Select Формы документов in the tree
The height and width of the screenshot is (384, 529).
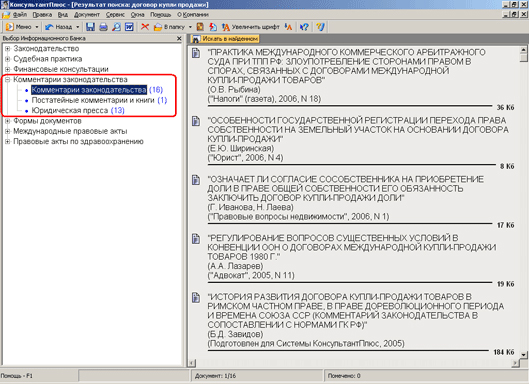pyautogui.click(x=47, y=121)
